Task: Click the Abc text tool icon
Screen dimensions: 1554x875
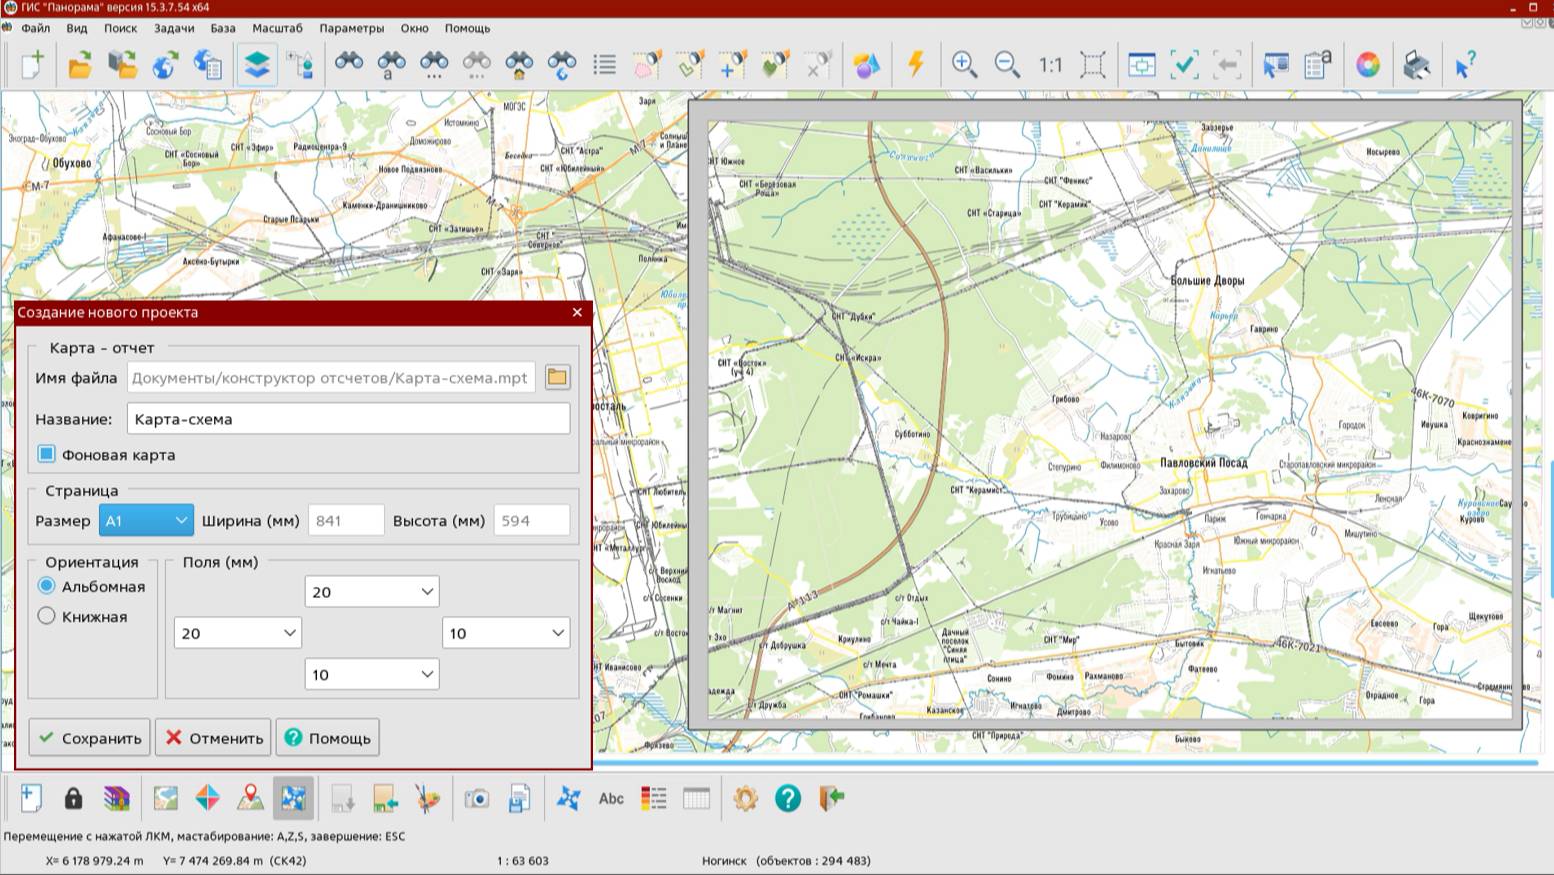Action: tap(611, 798)
